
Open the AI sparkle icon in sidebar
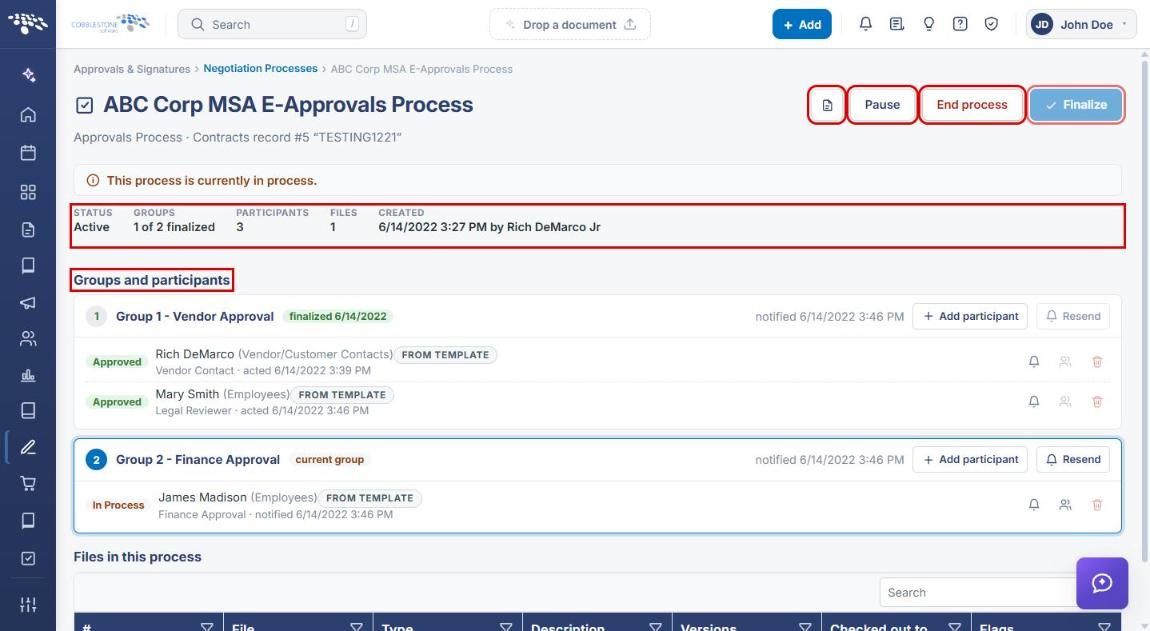click(28, 75)
